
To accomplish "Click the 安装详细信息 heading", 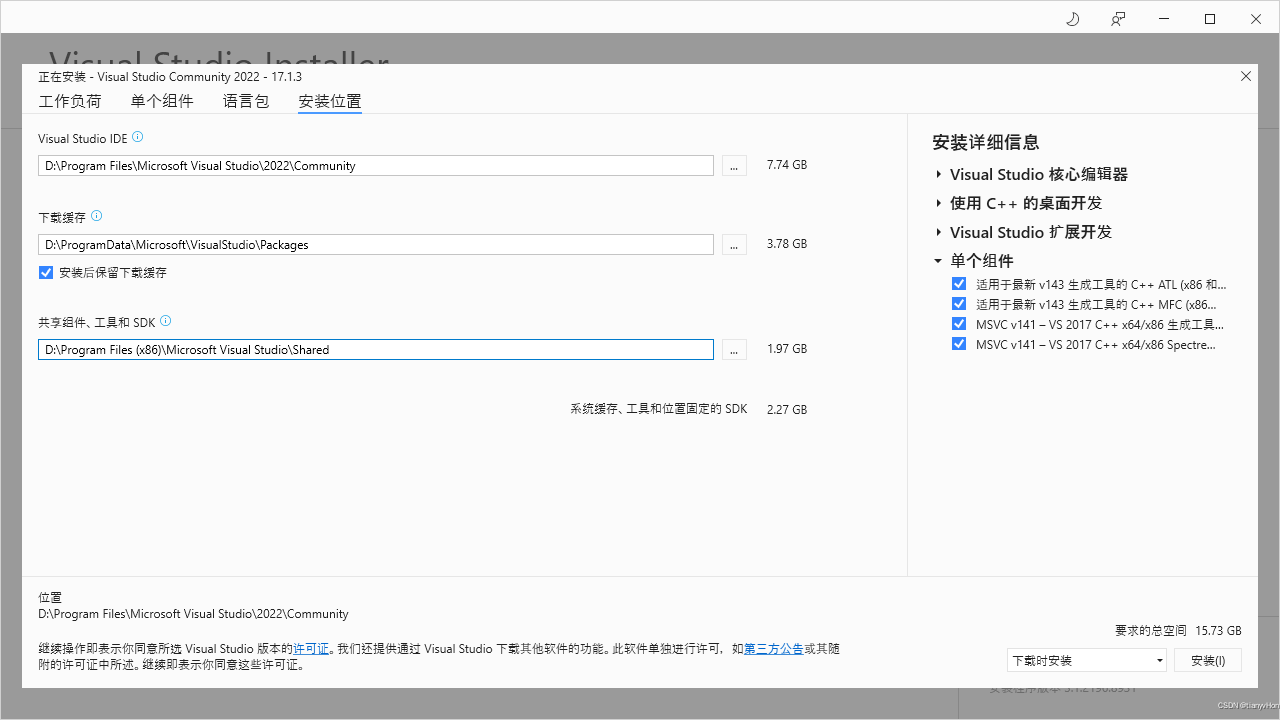I will [986, 142].
